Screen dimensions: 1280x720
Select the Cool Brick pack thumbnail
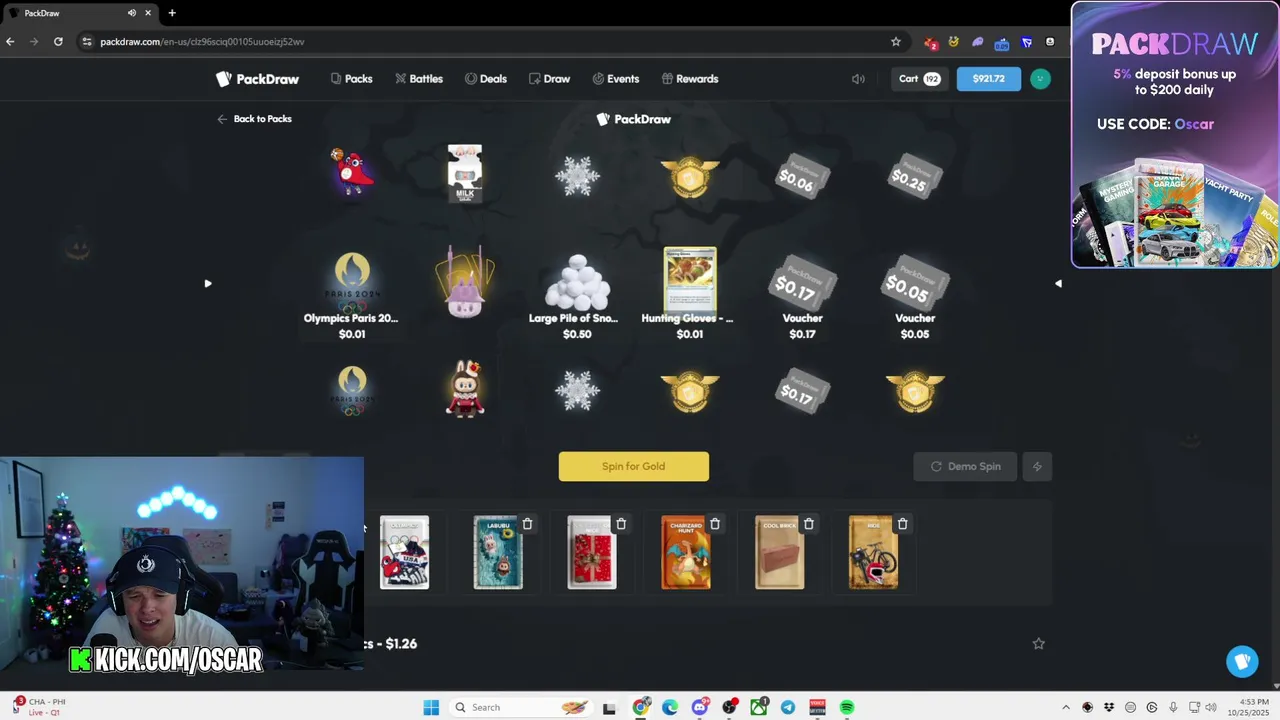pyautogui.click(x=779, y=552)
